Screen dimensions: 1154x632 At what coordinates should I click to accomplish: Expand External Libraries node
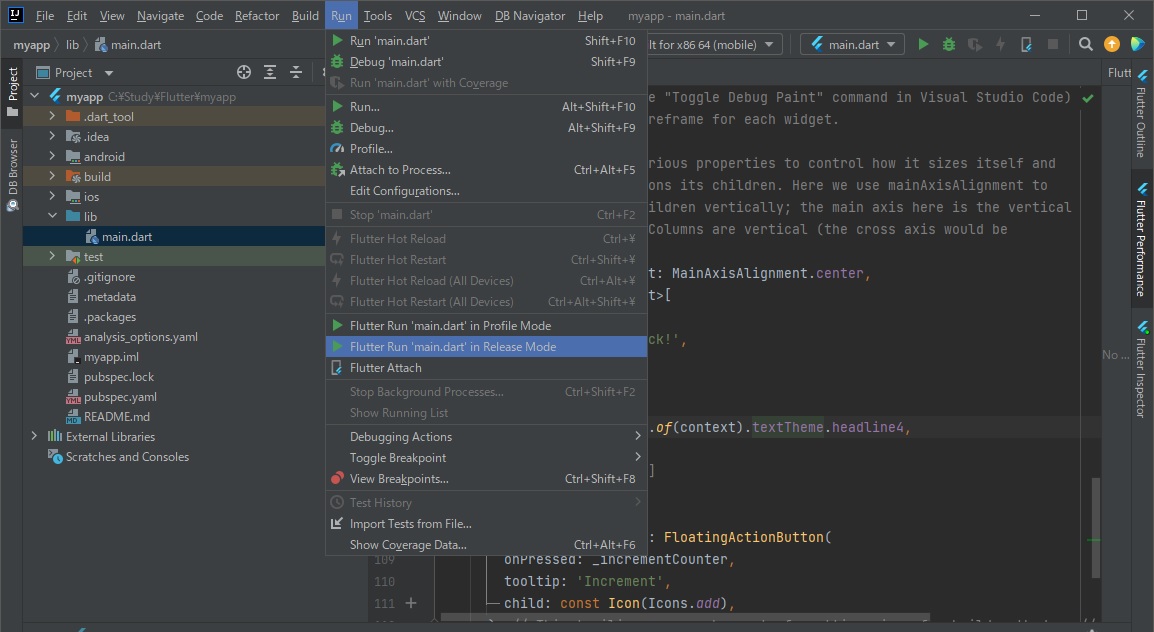click(x=34, y=436)
